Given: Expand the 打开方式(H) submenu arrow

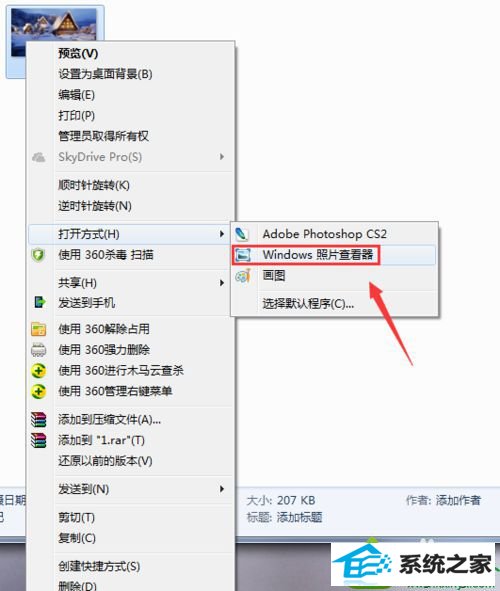Looking at the screenshot, I should (x=222, y=234).
